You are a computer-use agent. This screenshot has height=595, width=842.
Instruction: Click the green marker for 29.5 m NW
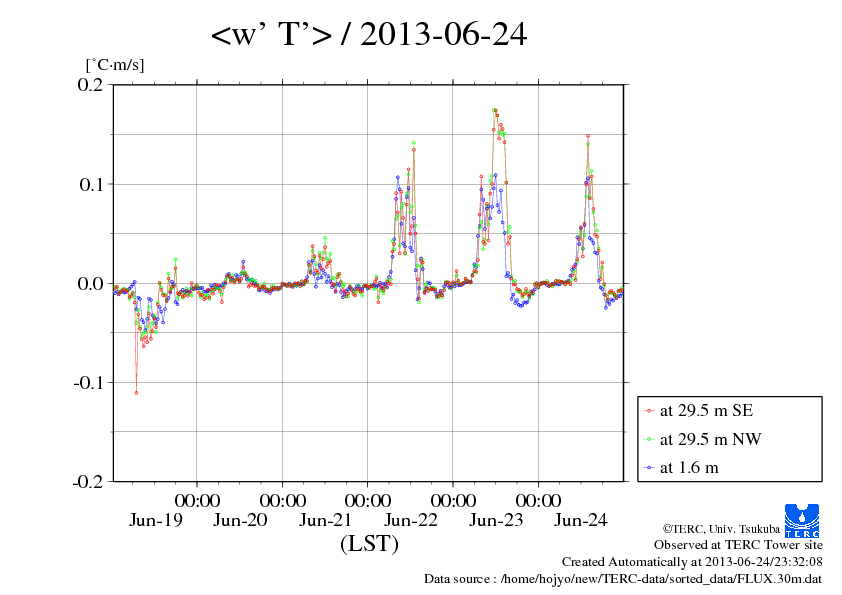point(649,440)
